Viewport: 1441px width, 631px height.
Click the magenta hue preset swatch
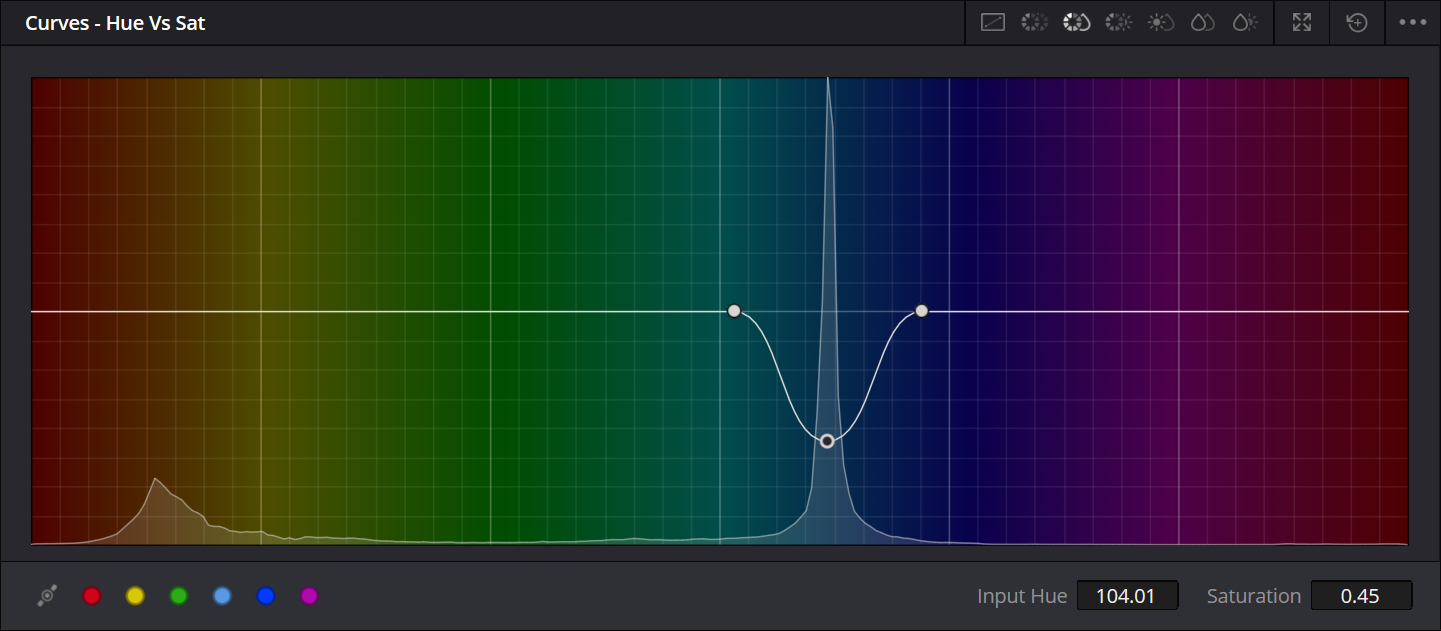click(309, 596)
